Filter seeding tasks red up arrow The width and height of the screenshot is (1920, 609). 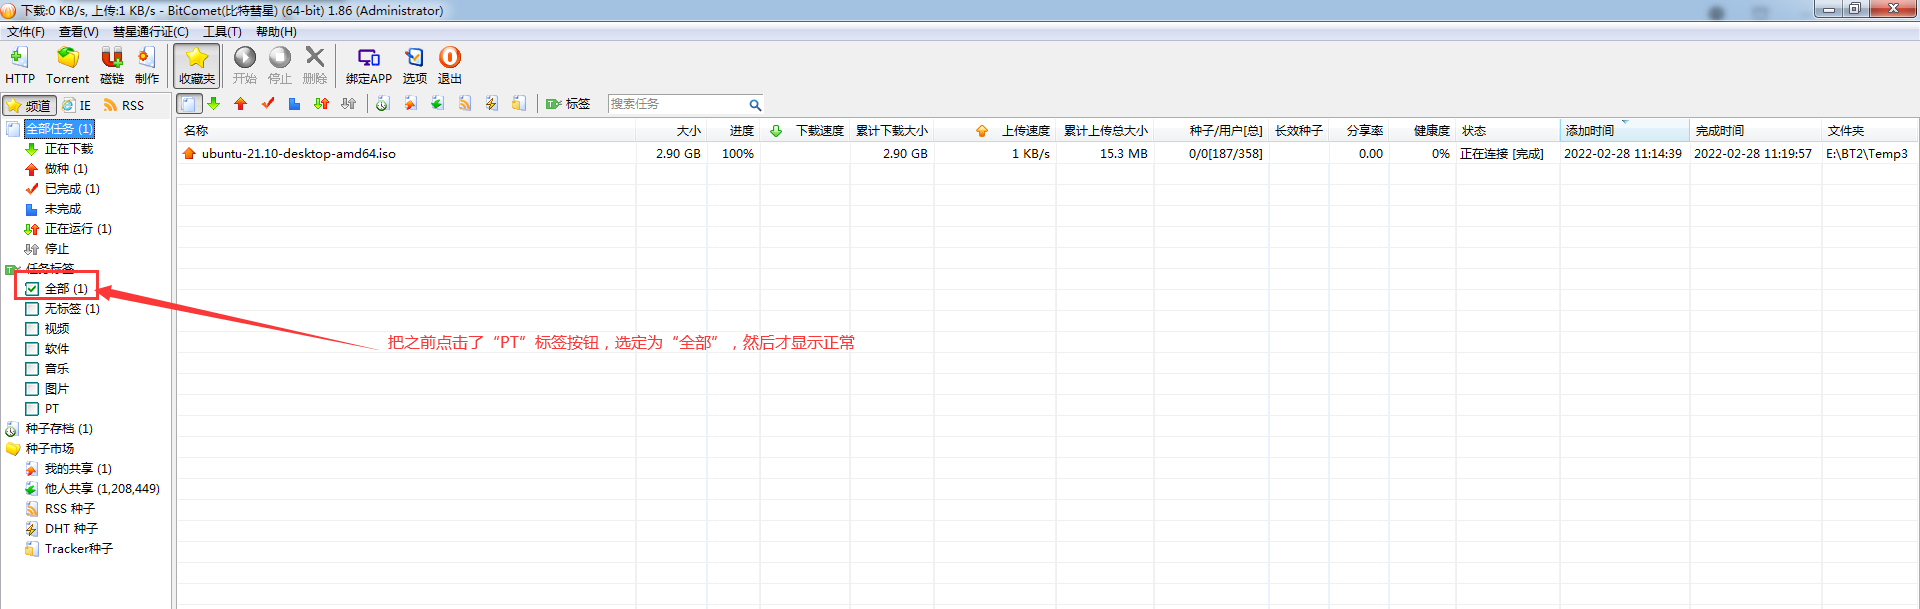click(240, 104)
